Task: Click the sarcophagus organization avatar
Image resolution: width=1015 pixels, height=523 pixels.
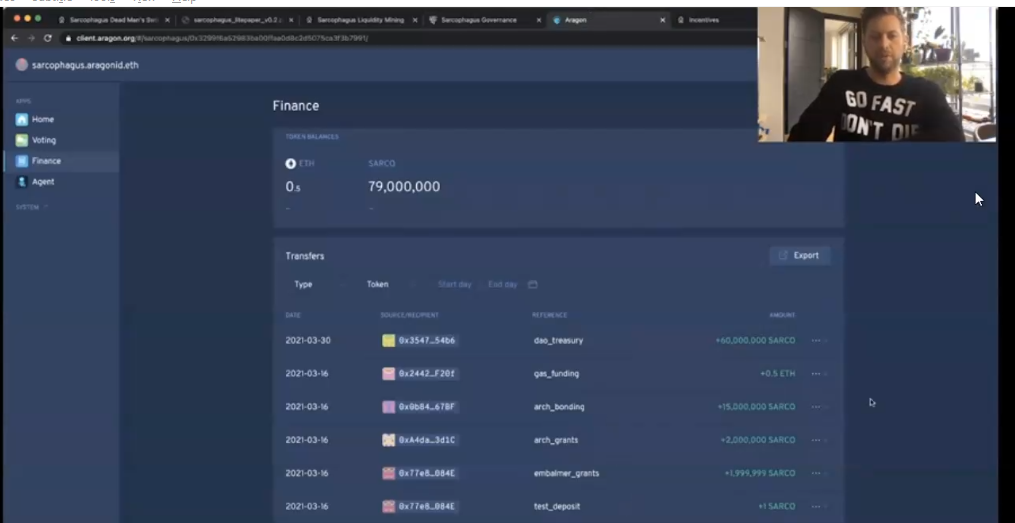Action: click(x=22, y=65)
